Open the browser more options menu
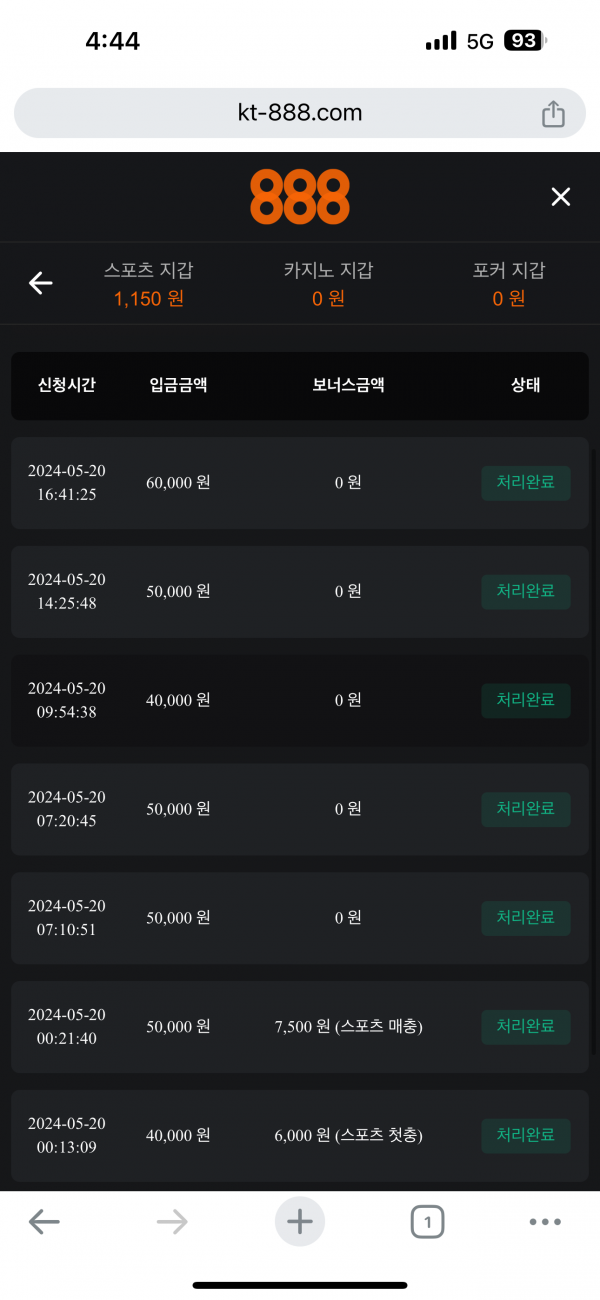 545,1221
